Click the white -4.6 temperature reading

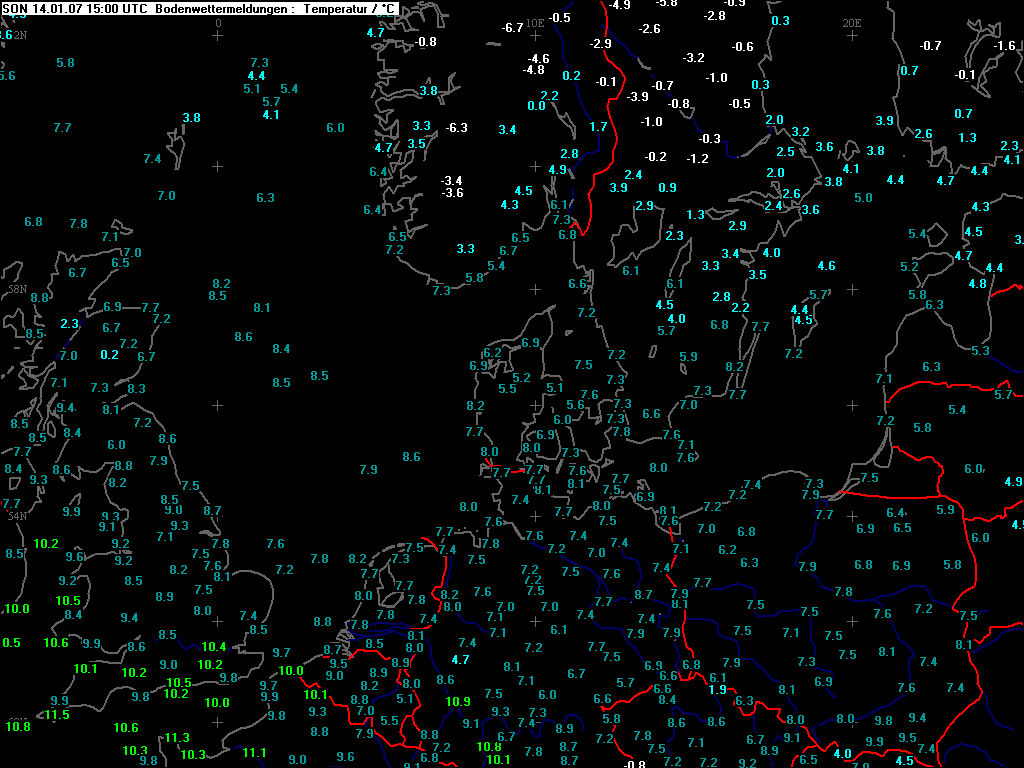pos(538,59)
